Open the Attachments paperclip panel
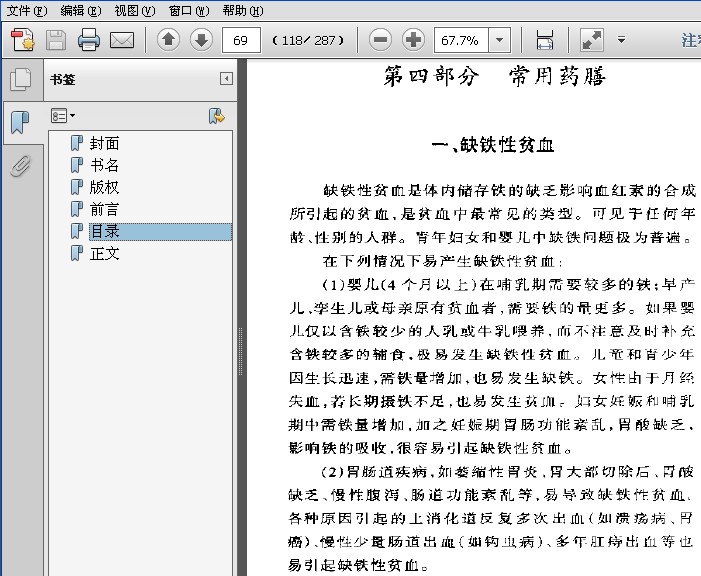The image size is (701, 576). [20, 165]
